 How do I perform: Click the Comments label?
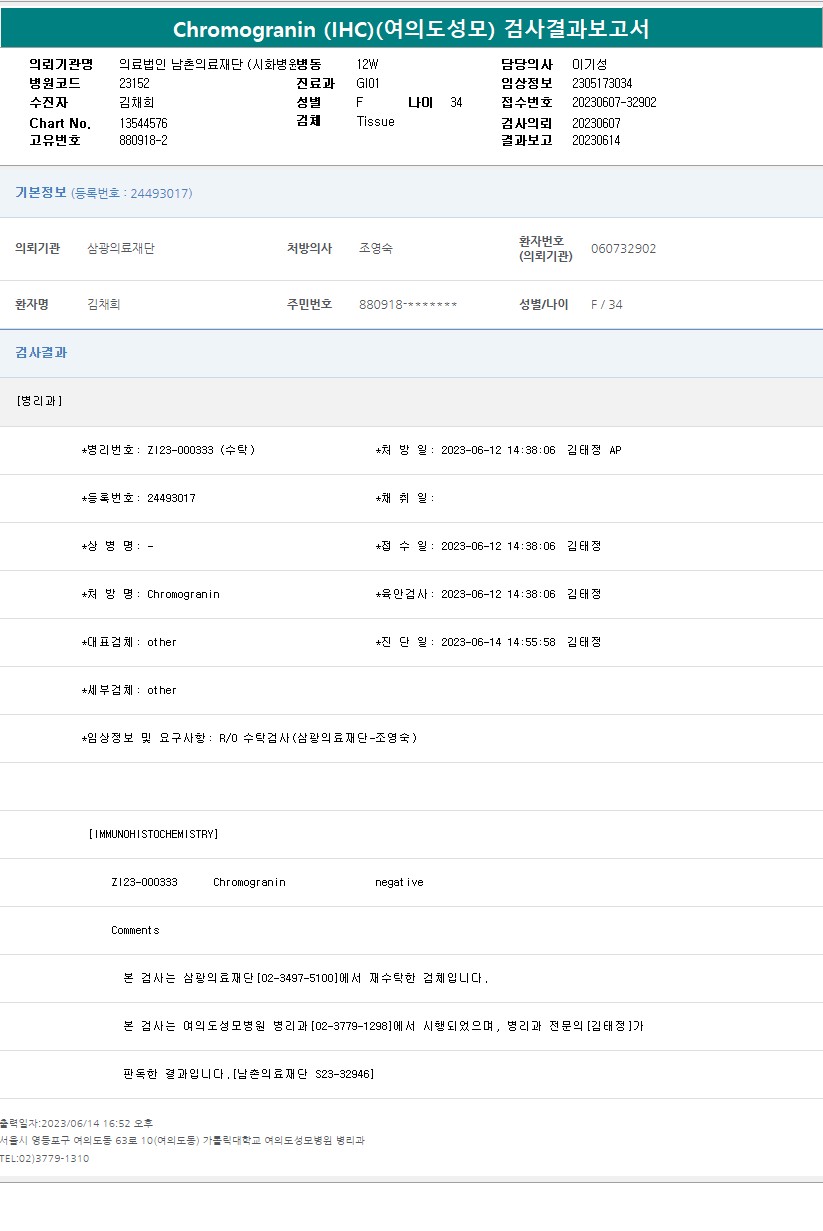click(135, 930)
